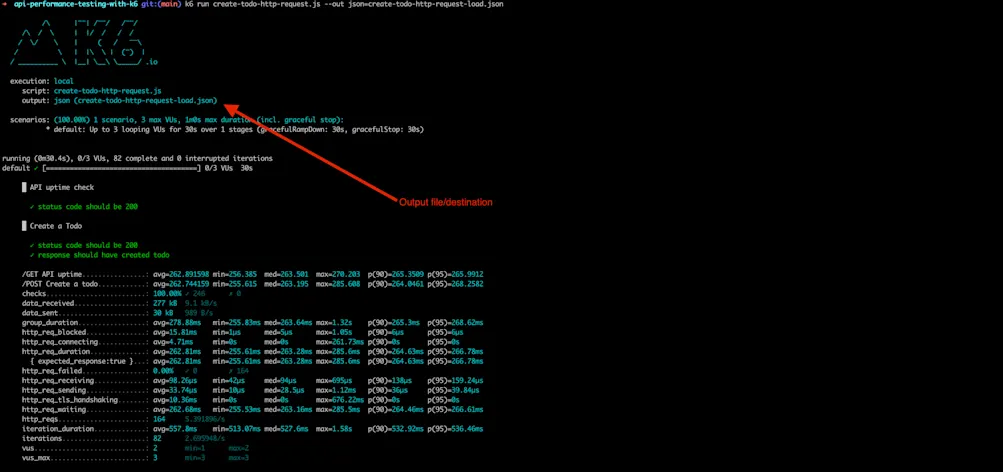Click the 'avg=33.74µs' value
Screen dimensions: 1003x472
pos(175,389)
